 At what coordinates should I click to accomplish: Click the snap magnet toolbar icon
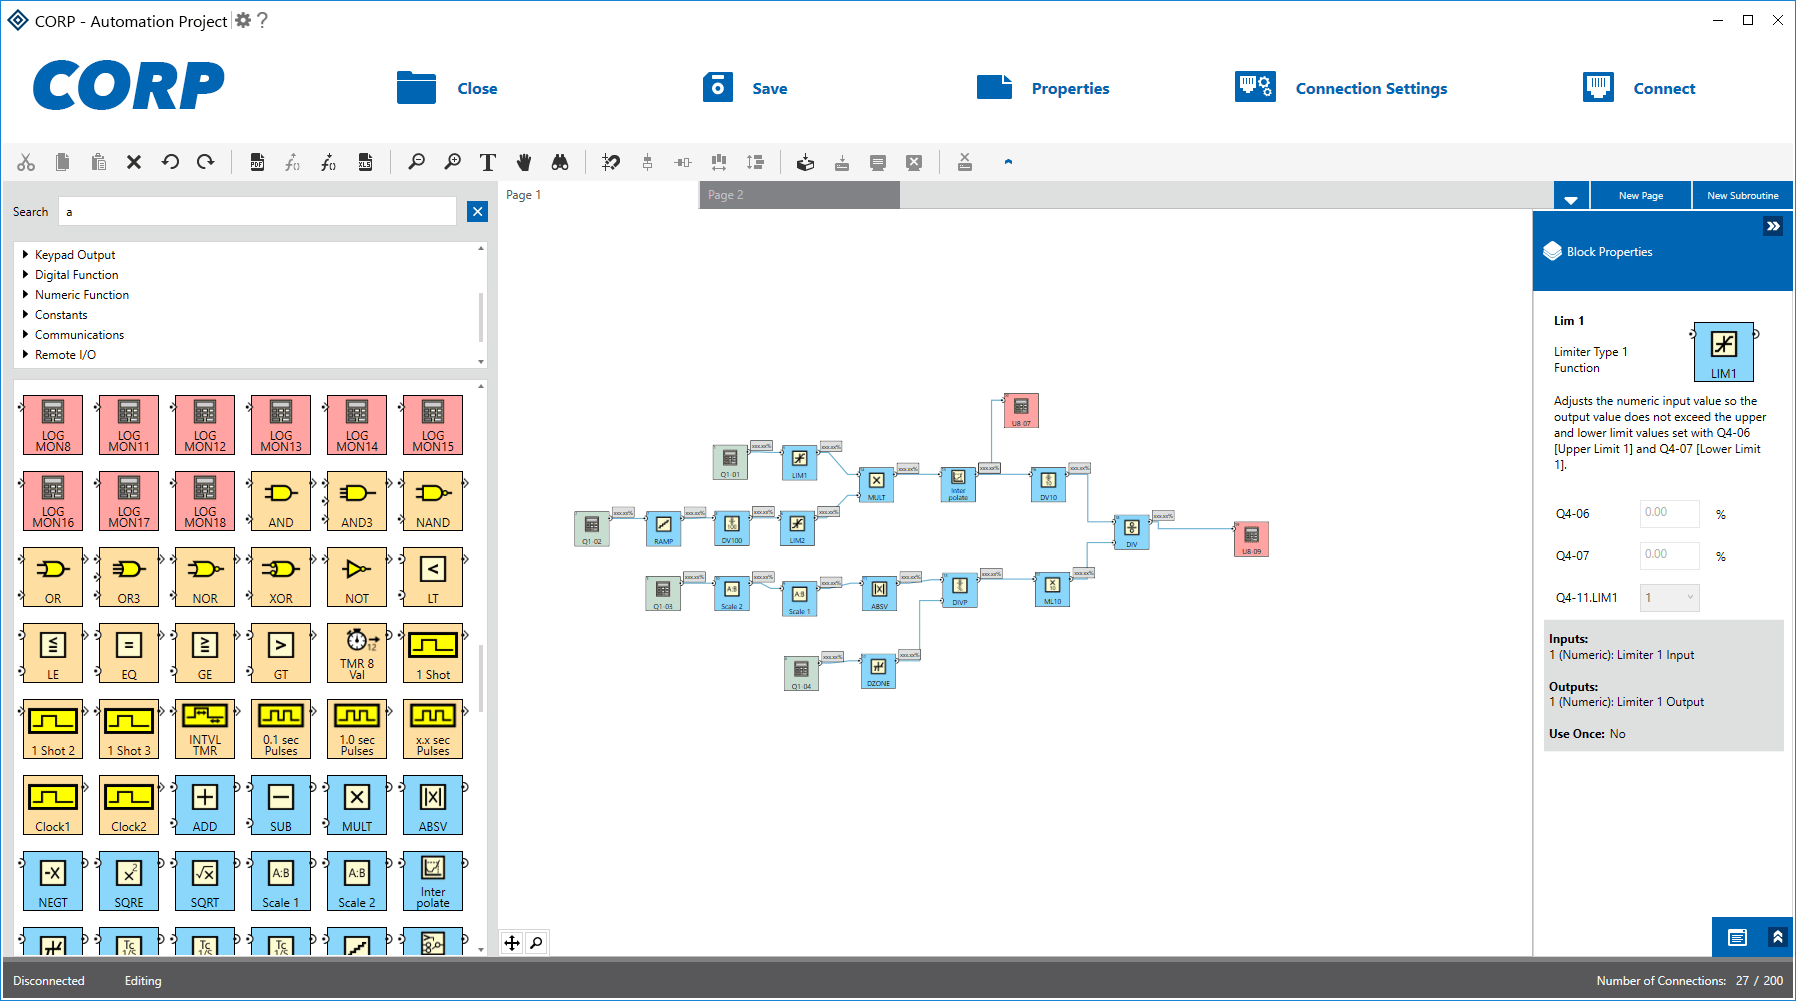(611, 162)
